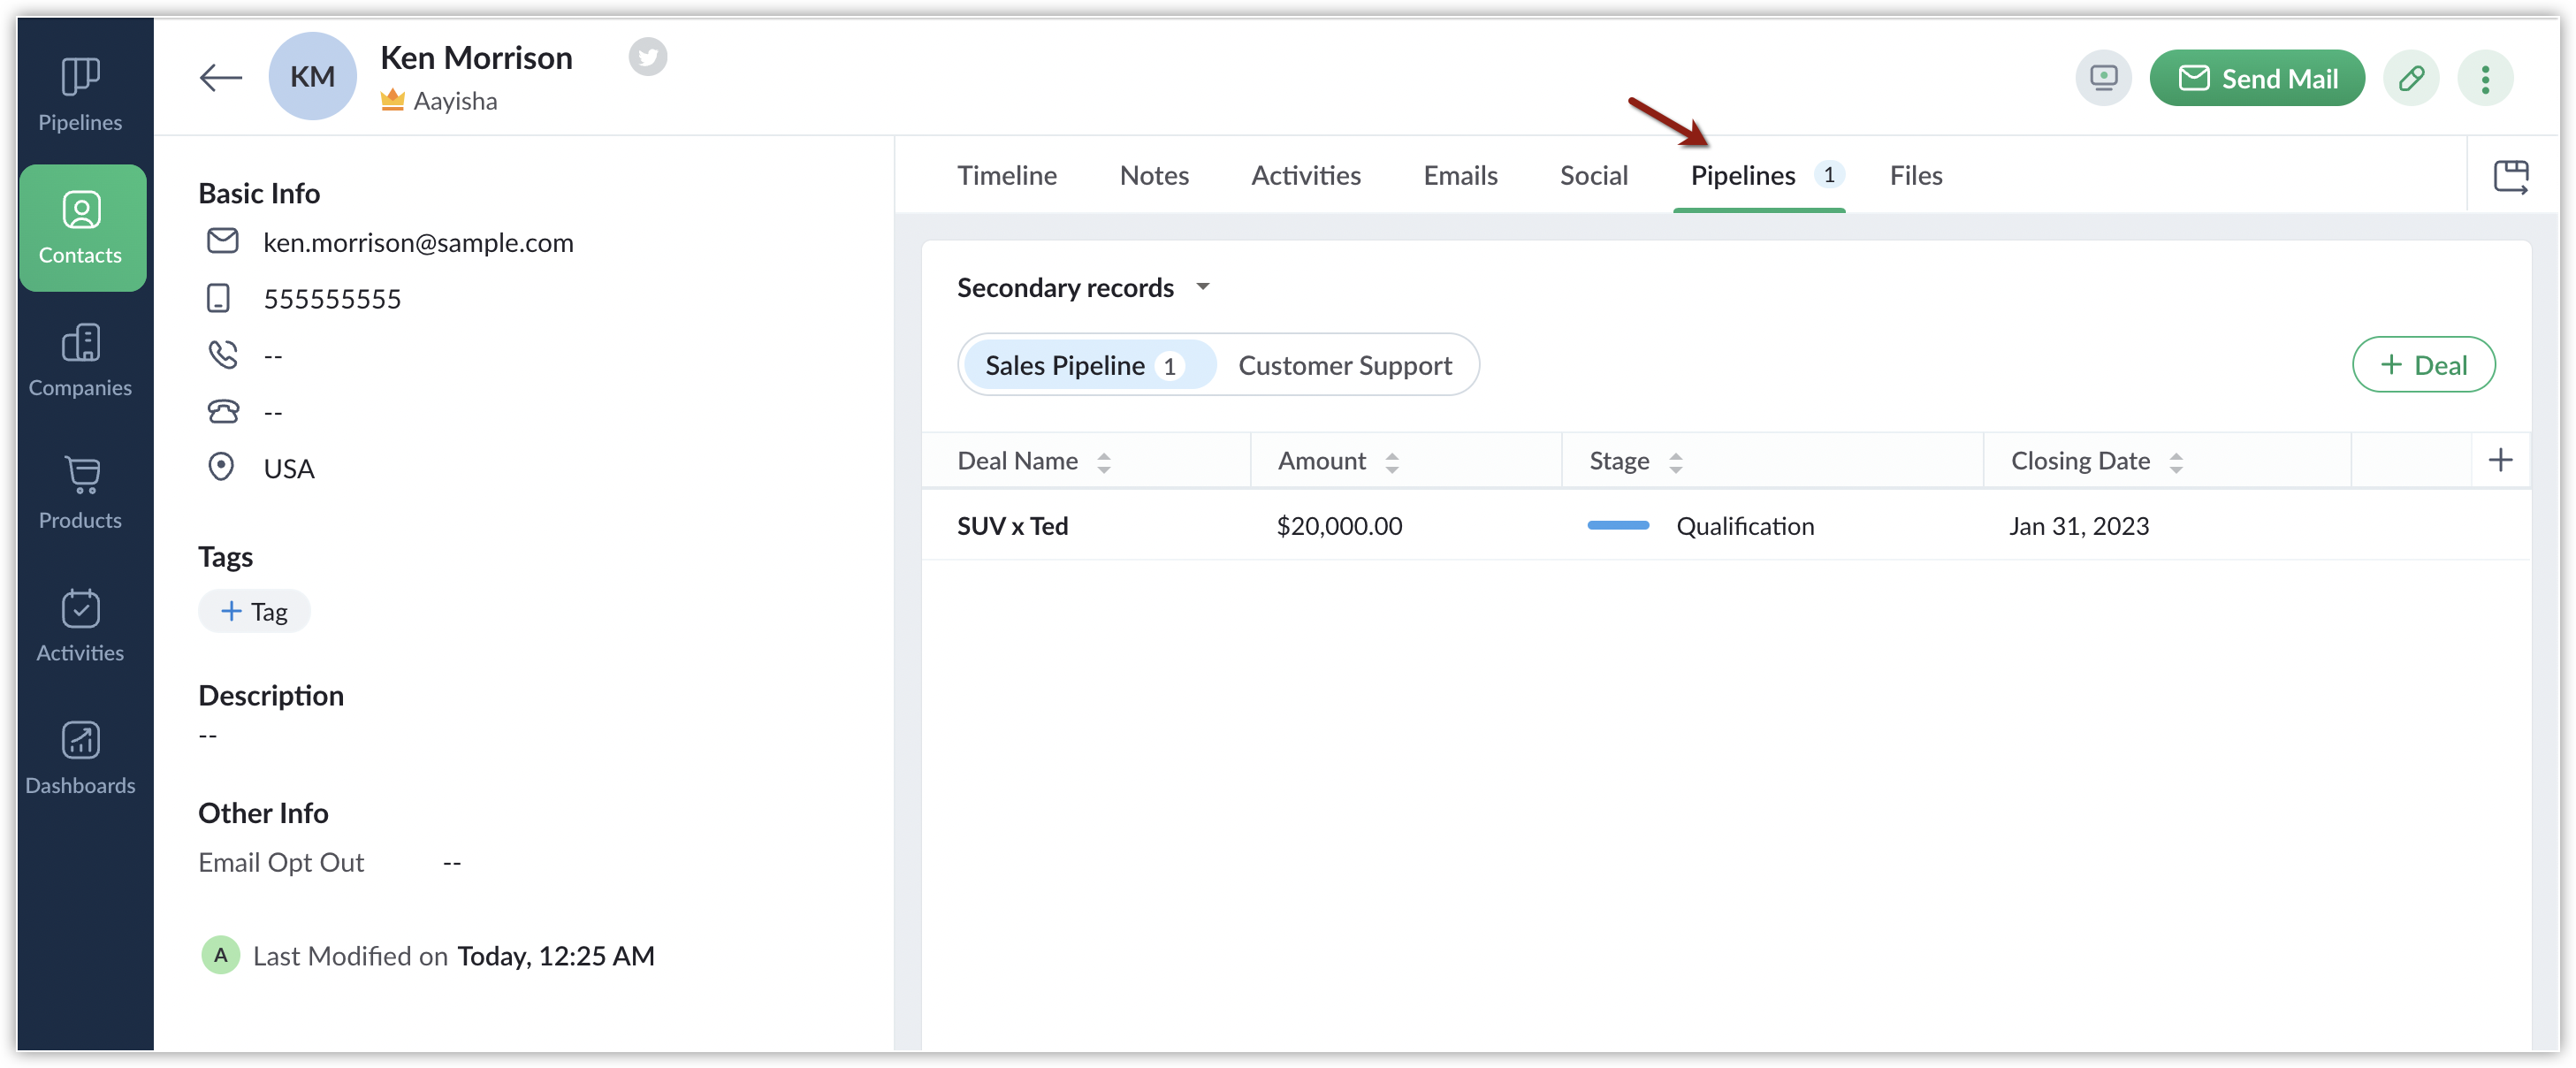Open the Dashboards module
The image size is (2576, 1068).
[80, 758]
